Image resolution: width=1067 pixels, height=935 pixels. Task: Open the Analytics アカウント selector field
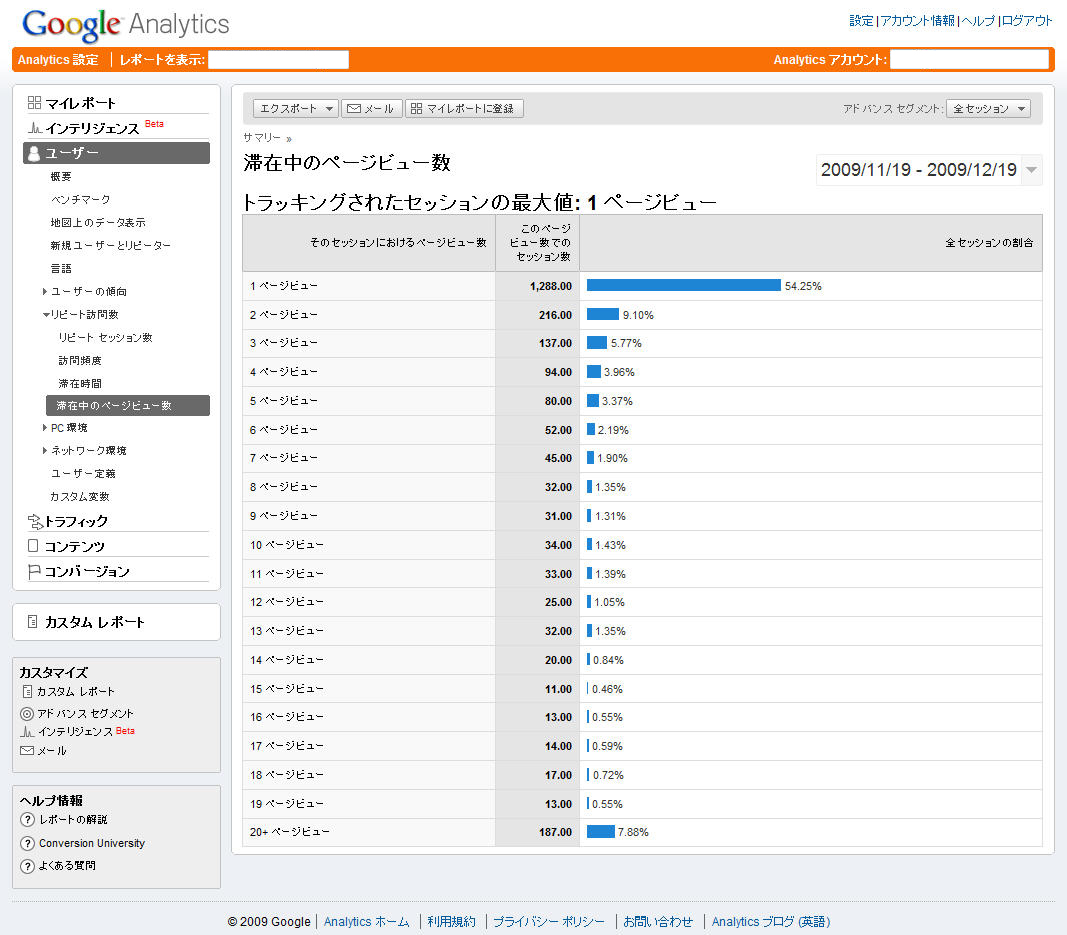pos(969,60)
